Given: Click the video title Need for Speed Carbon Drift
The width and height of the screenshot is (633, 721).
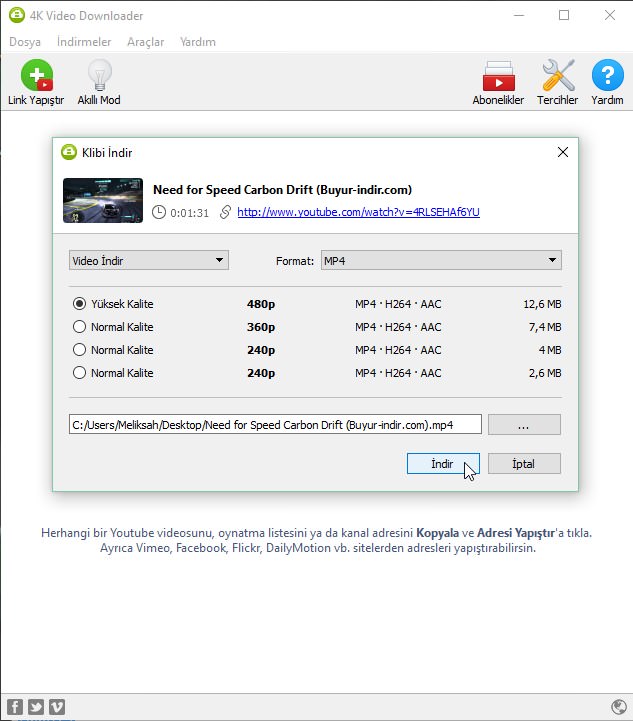Looking at the screenshot, I should click(282, 189).
